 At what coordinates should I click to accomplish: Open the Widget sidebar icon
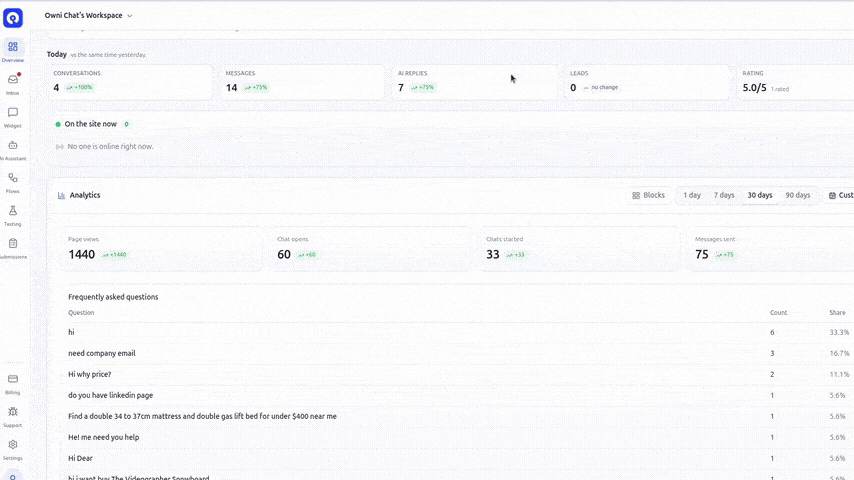[13, 112]
